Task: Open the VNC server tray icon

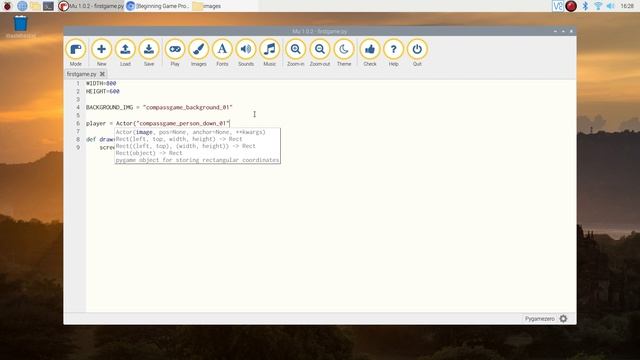Action: (x=558, y=6)
